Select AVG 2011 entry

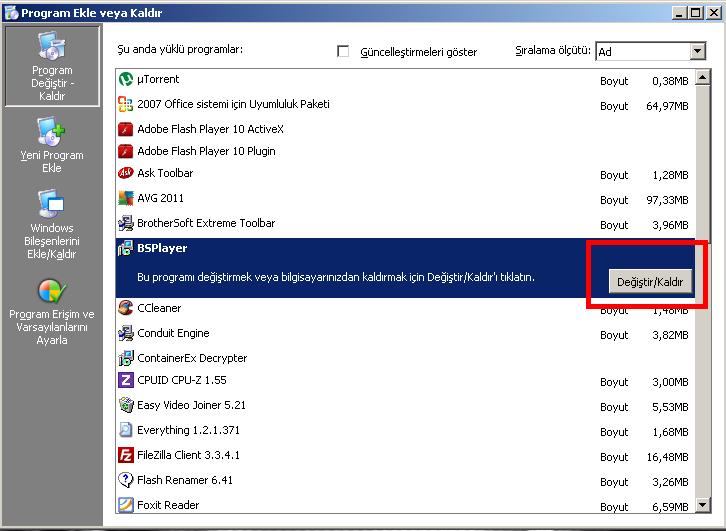pyautogui.click(x=405, y=199)
